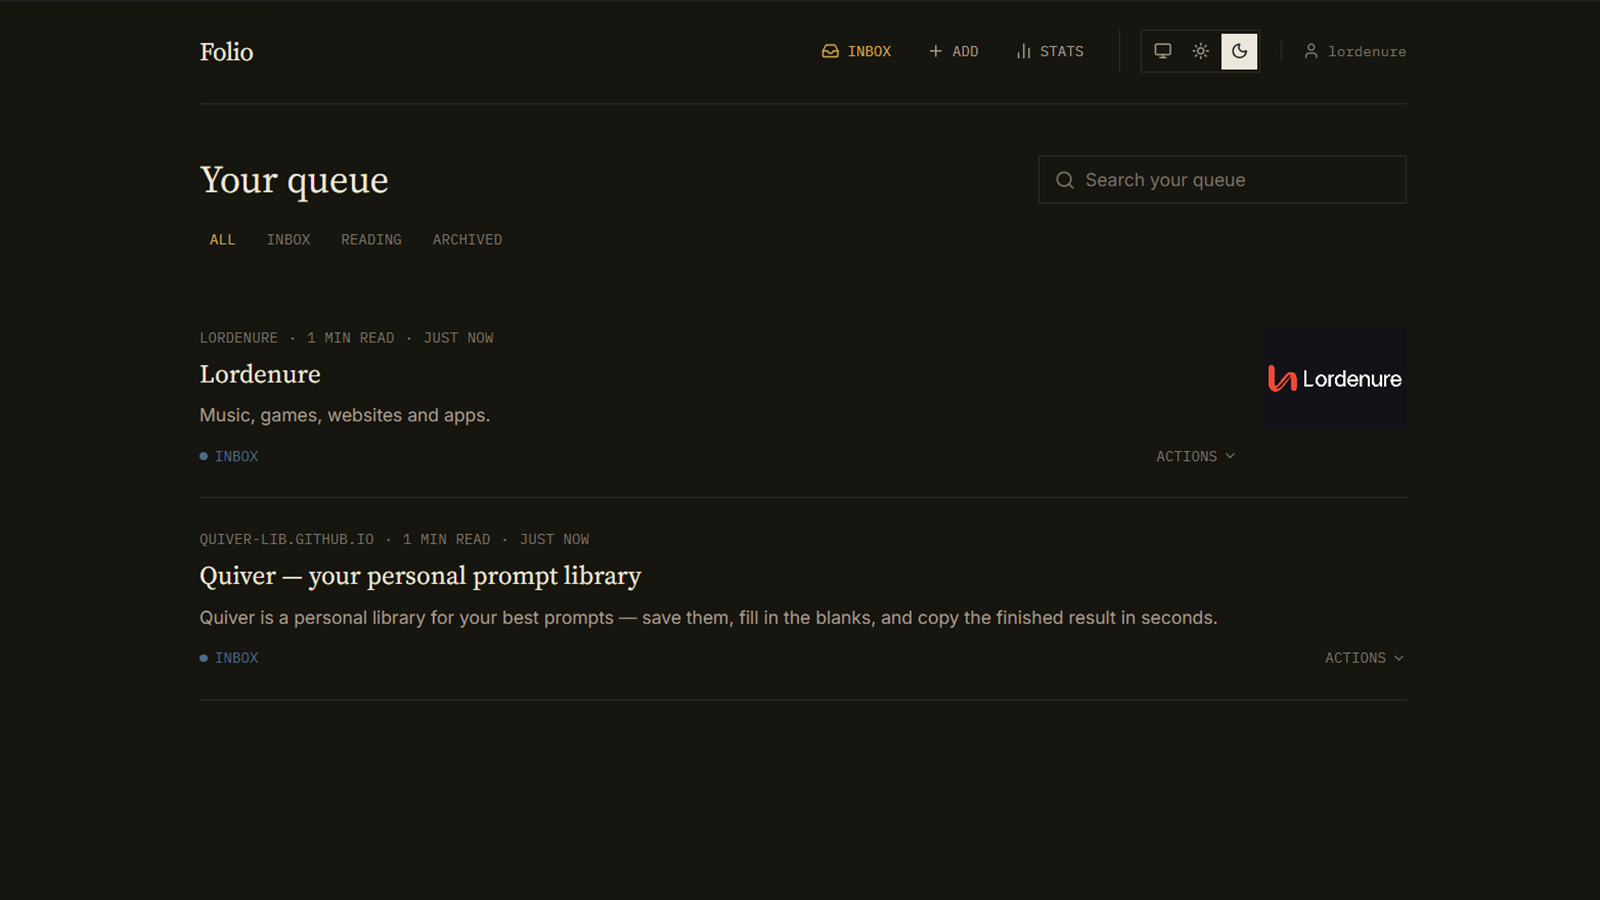Expand Actions menu for Quiver article
Screen dimensions: 1600x900
[1365, 658]
